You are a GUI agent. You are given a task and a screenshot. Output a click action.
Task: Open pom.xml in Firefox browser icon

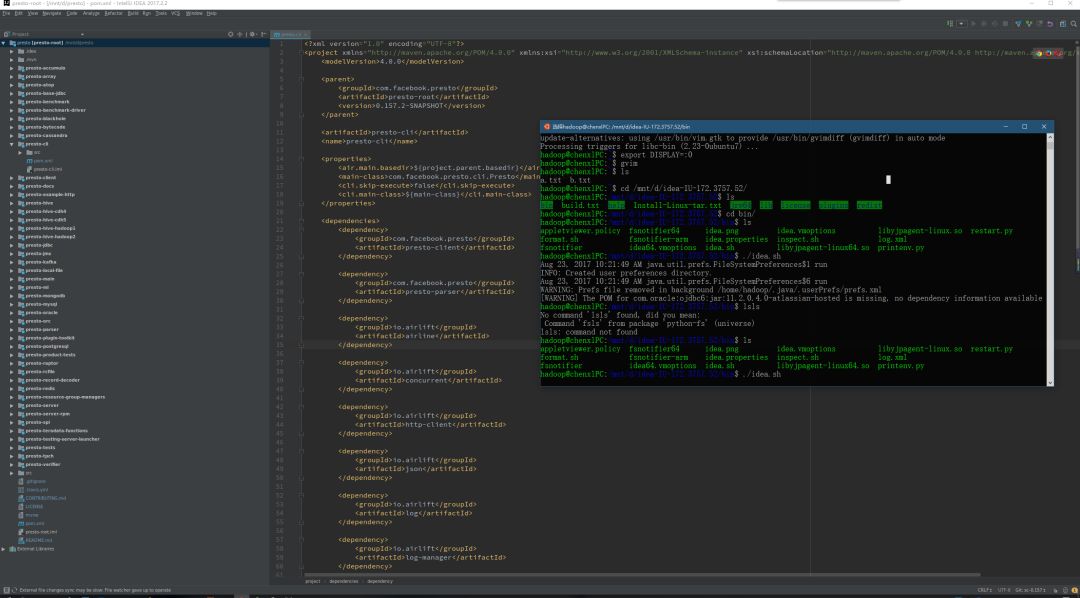pyautogui.click(x=1048, y=53)
